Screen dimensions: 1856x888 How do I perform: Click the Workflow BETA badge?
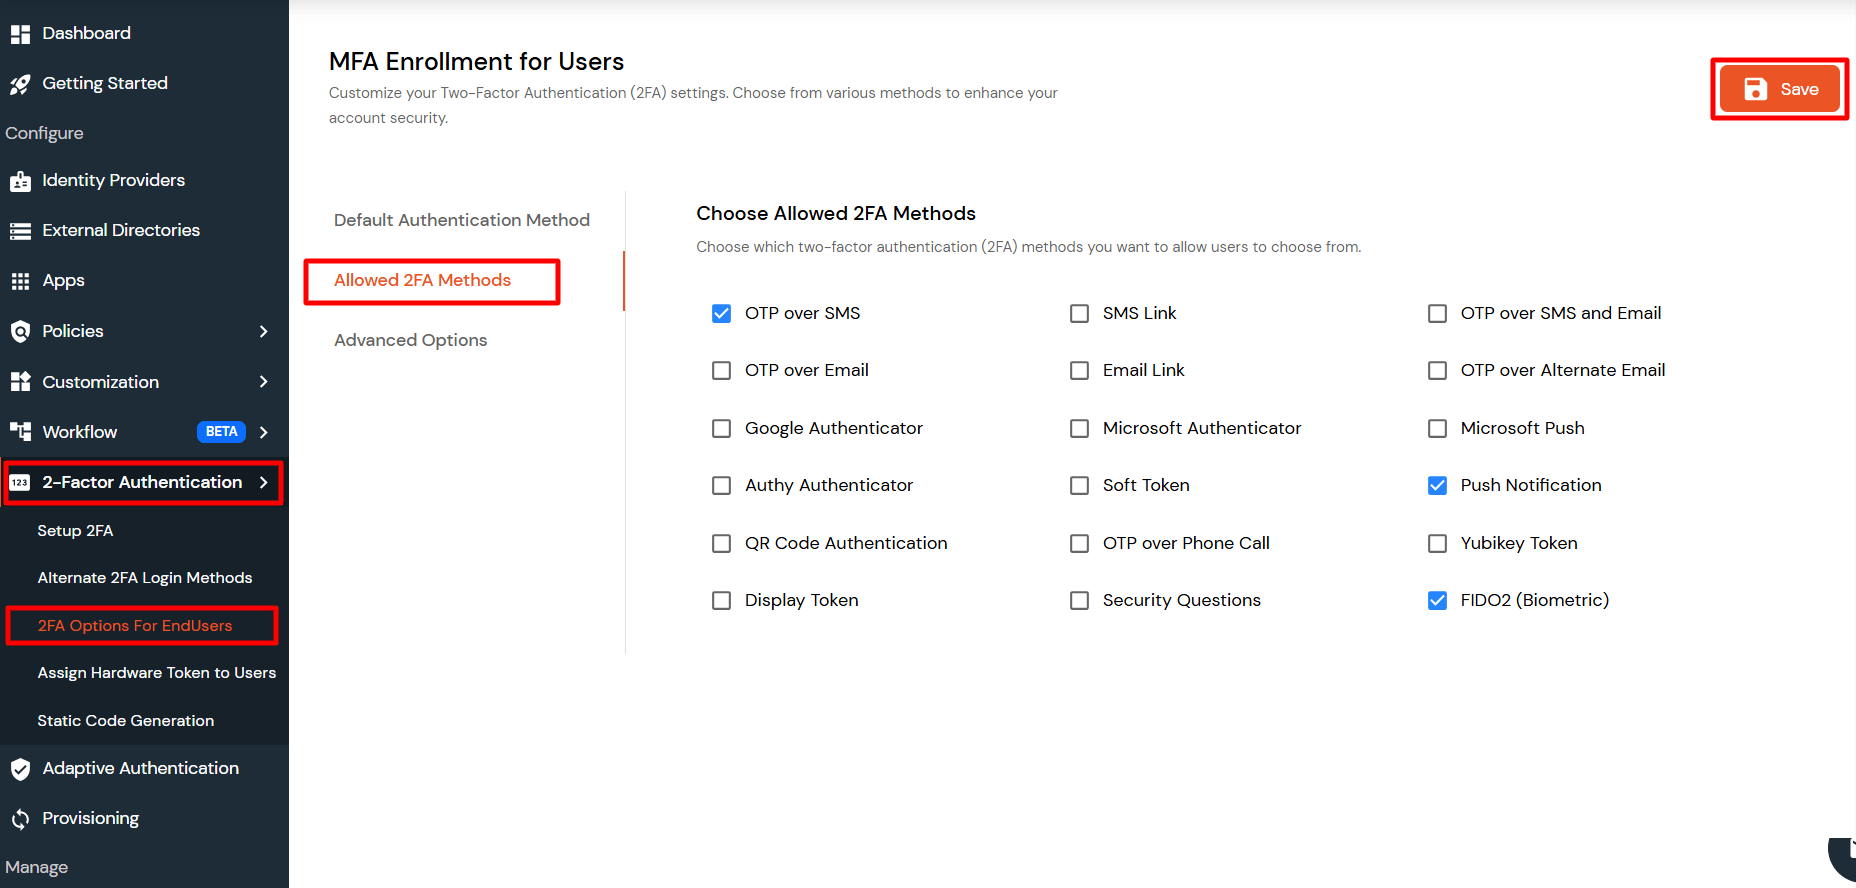[x=222, y=432]
